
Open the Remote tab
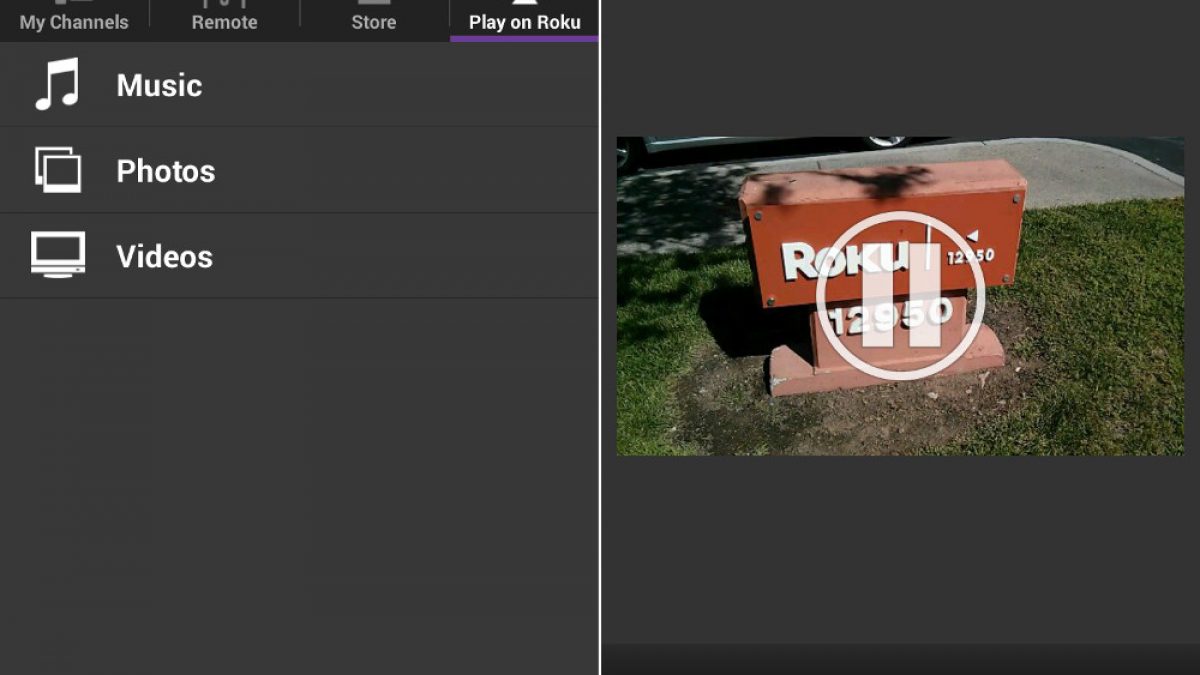224,22
